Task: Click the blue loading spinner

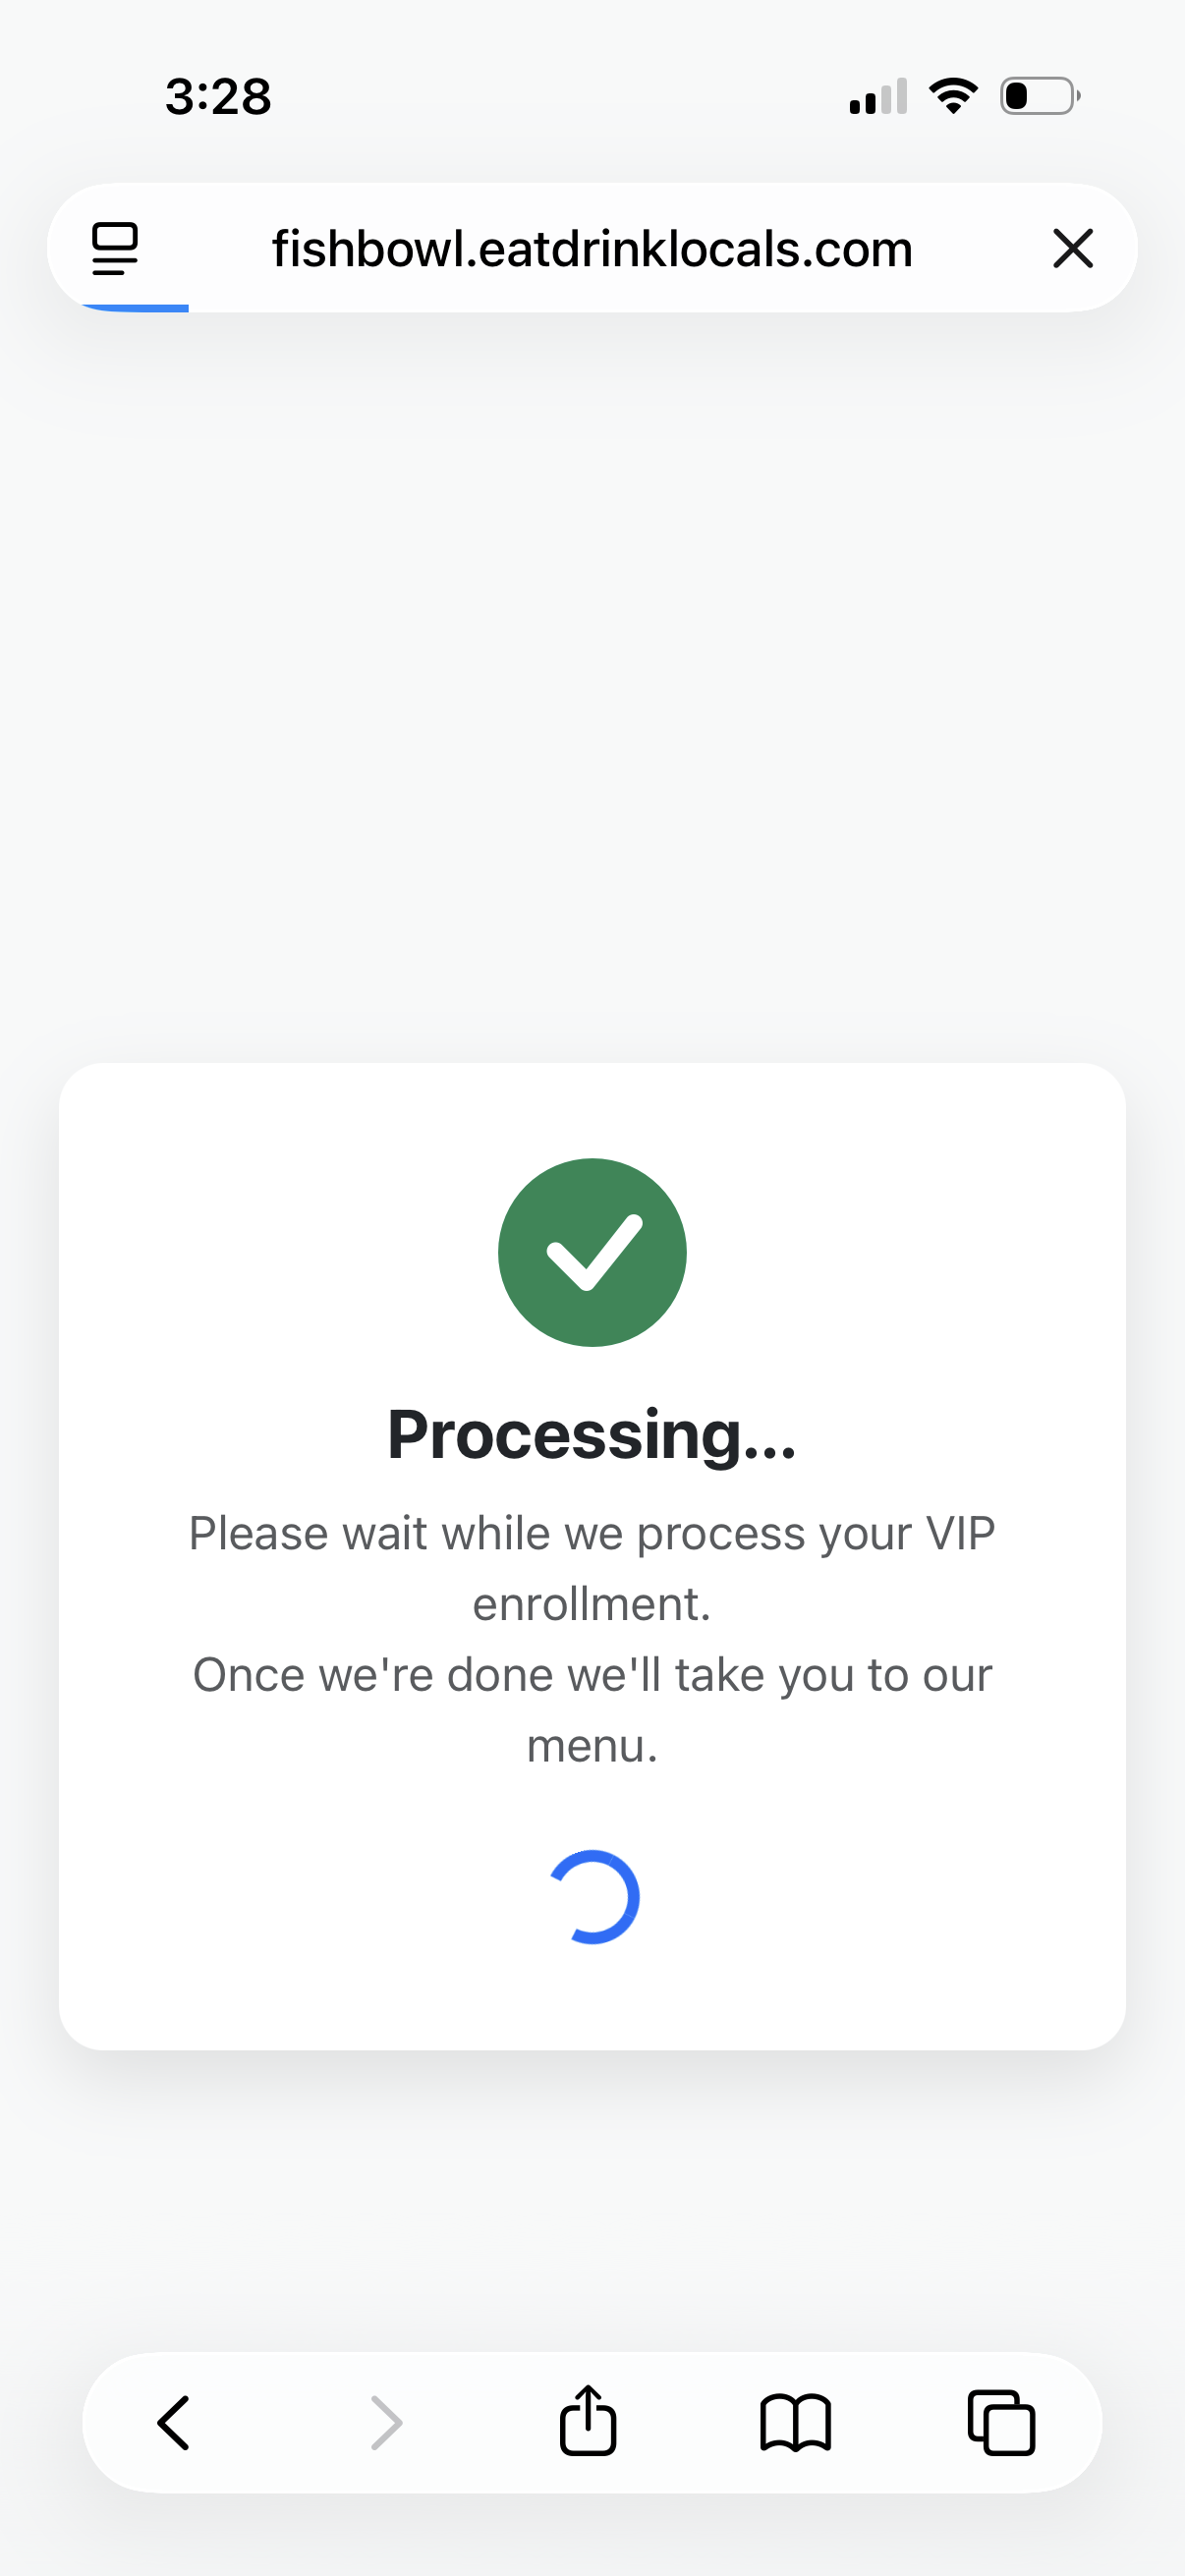Action: click(593, 1897)
